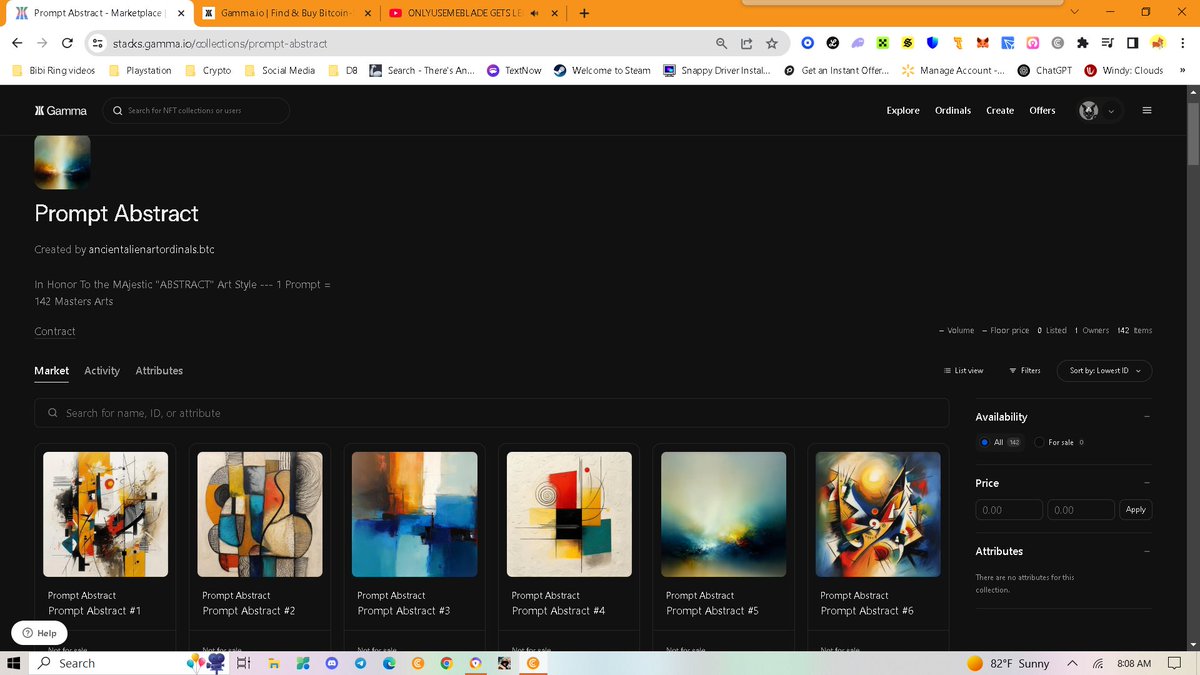Focus the minimum price input field
Viewport: 1200px width, 675px height.
(x=1009, y=509)
